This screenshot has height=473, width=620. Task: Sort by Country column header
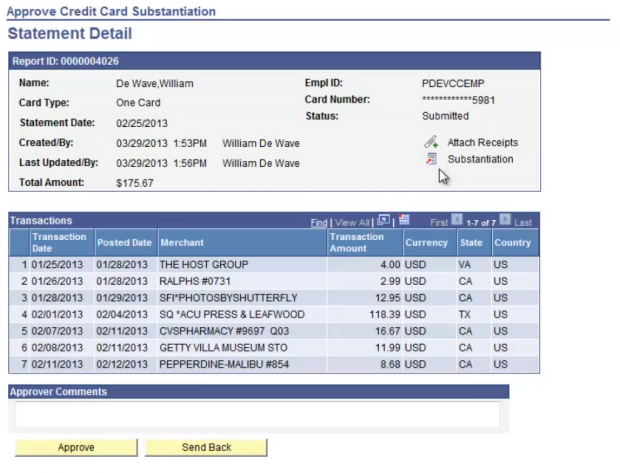coord(512,243)
